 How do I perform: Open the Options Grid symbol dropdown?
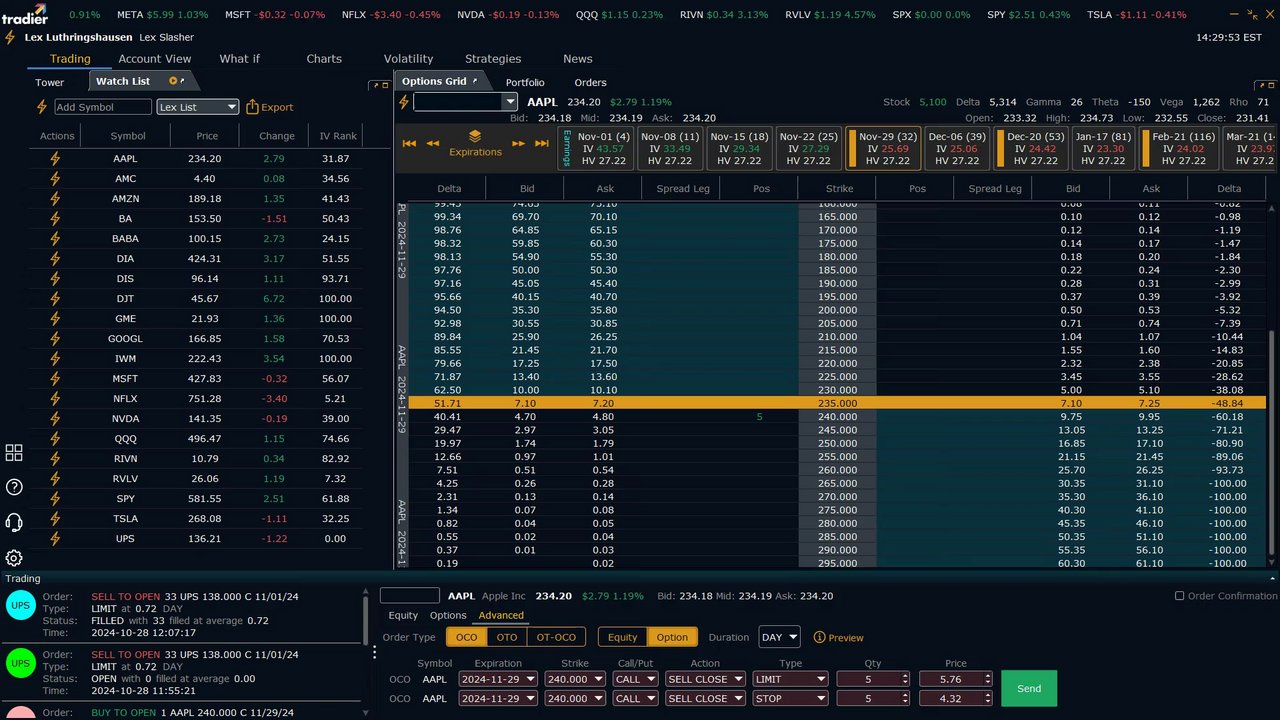510,102
